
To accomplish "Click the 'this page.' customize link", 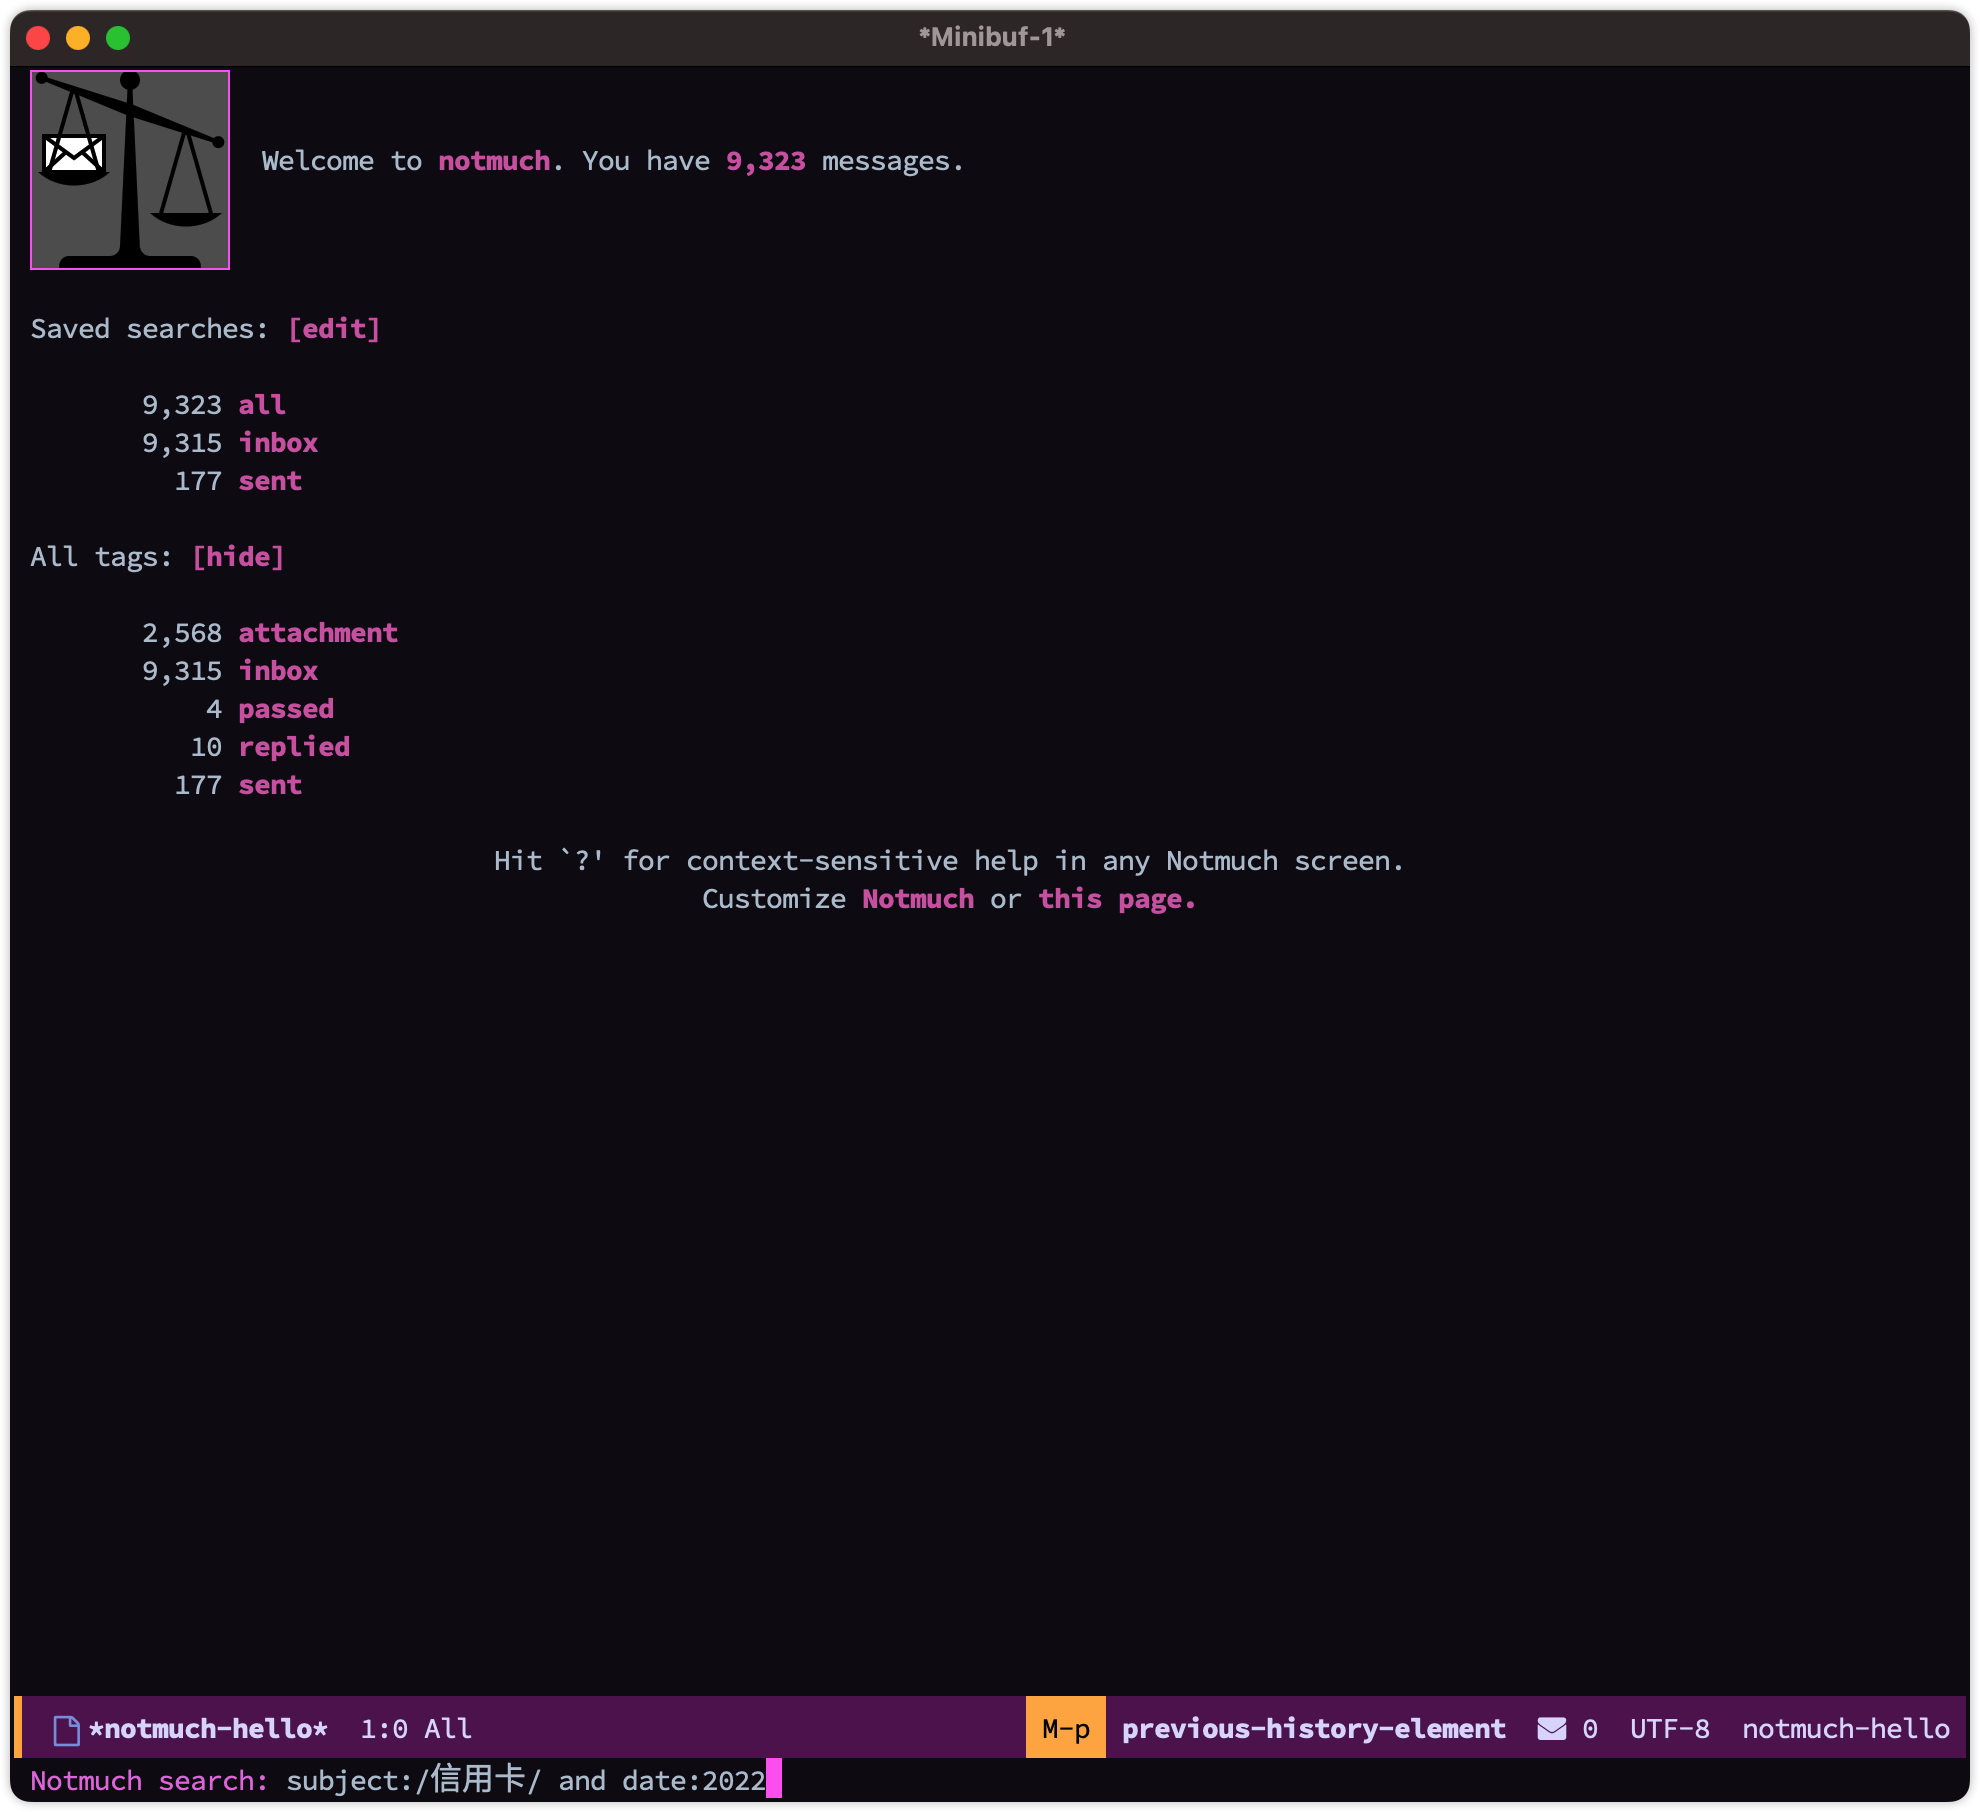I will 1117,899.
